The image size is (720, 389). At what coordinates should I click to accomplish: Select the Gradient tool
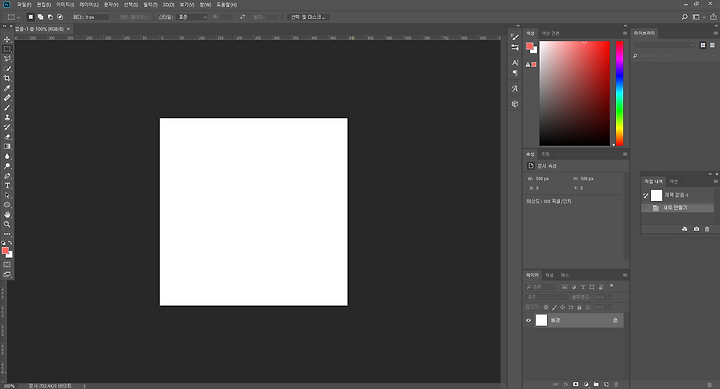click(7, 147)
